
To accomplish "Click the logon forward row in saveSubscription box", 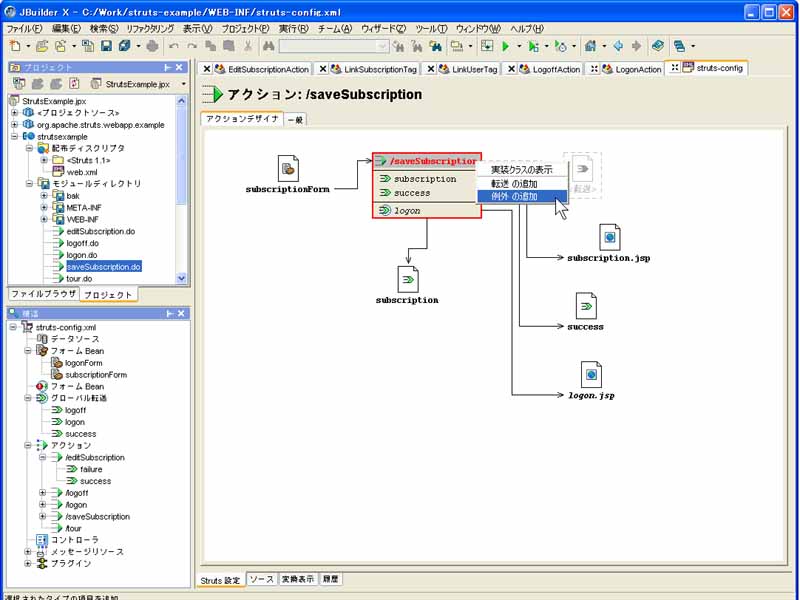I will coord(427,210).
